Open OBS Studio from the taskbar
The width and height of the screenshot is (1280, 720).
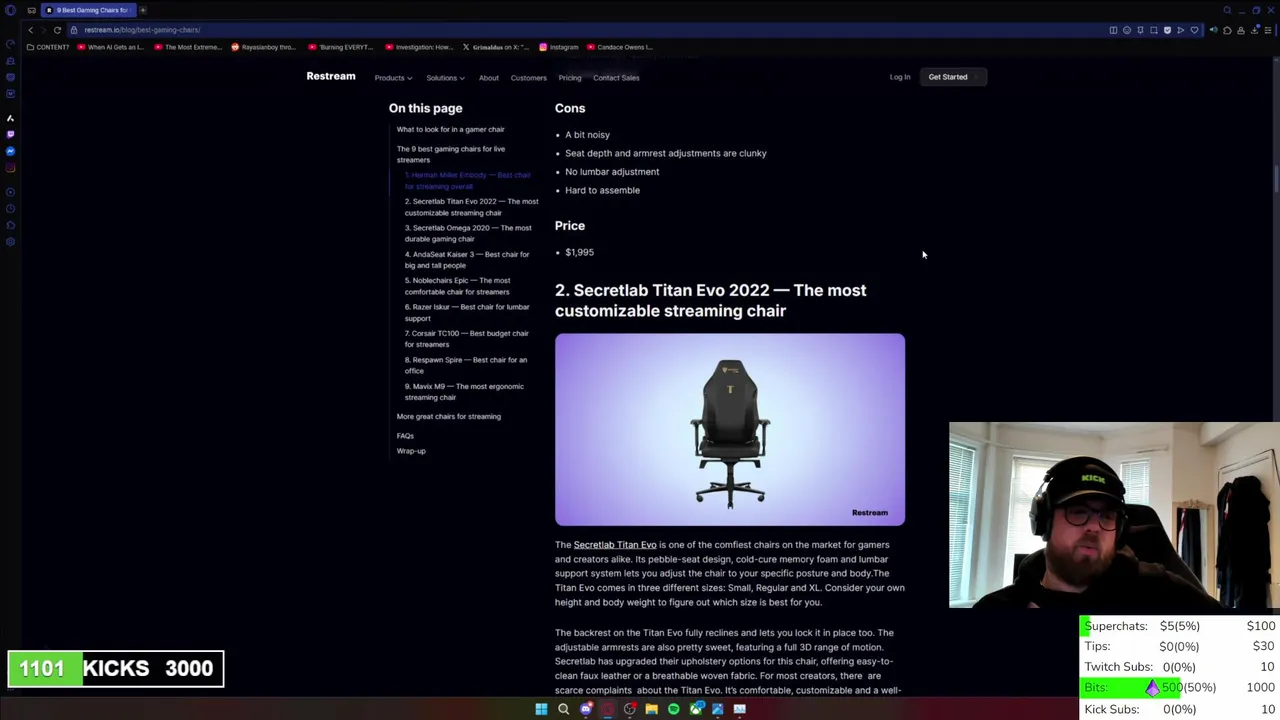click(630, 709)
